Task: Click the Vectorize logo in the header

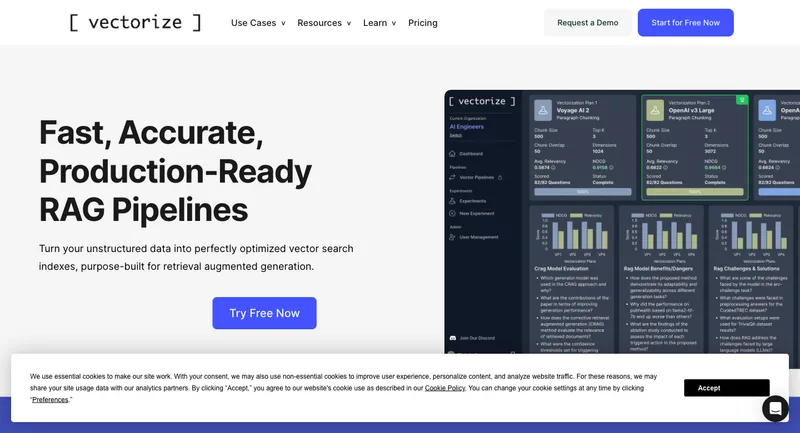Action: [135, 22]
